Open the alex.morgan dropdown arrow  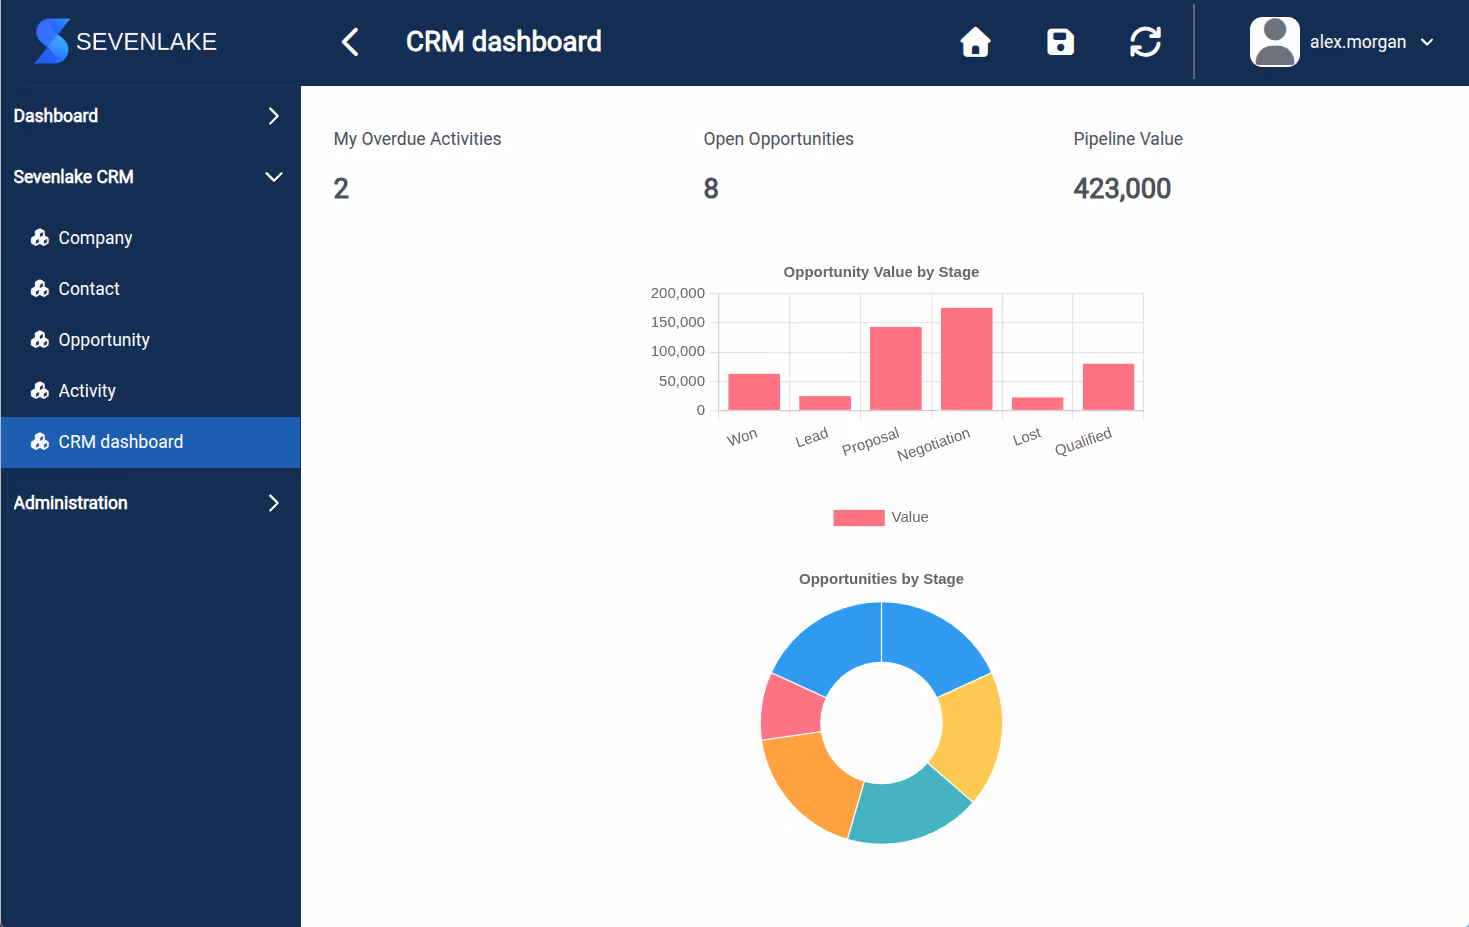[1427, 42]
